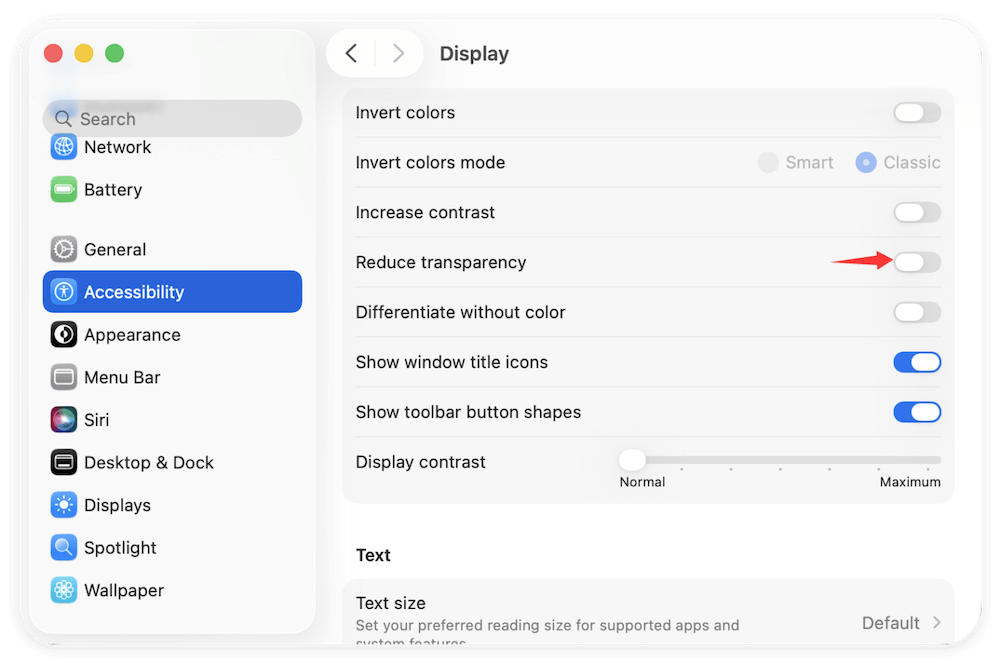The image size is (1000, 663).
Task: Enable Reduce transparency
Action: [x=917, y=262]
